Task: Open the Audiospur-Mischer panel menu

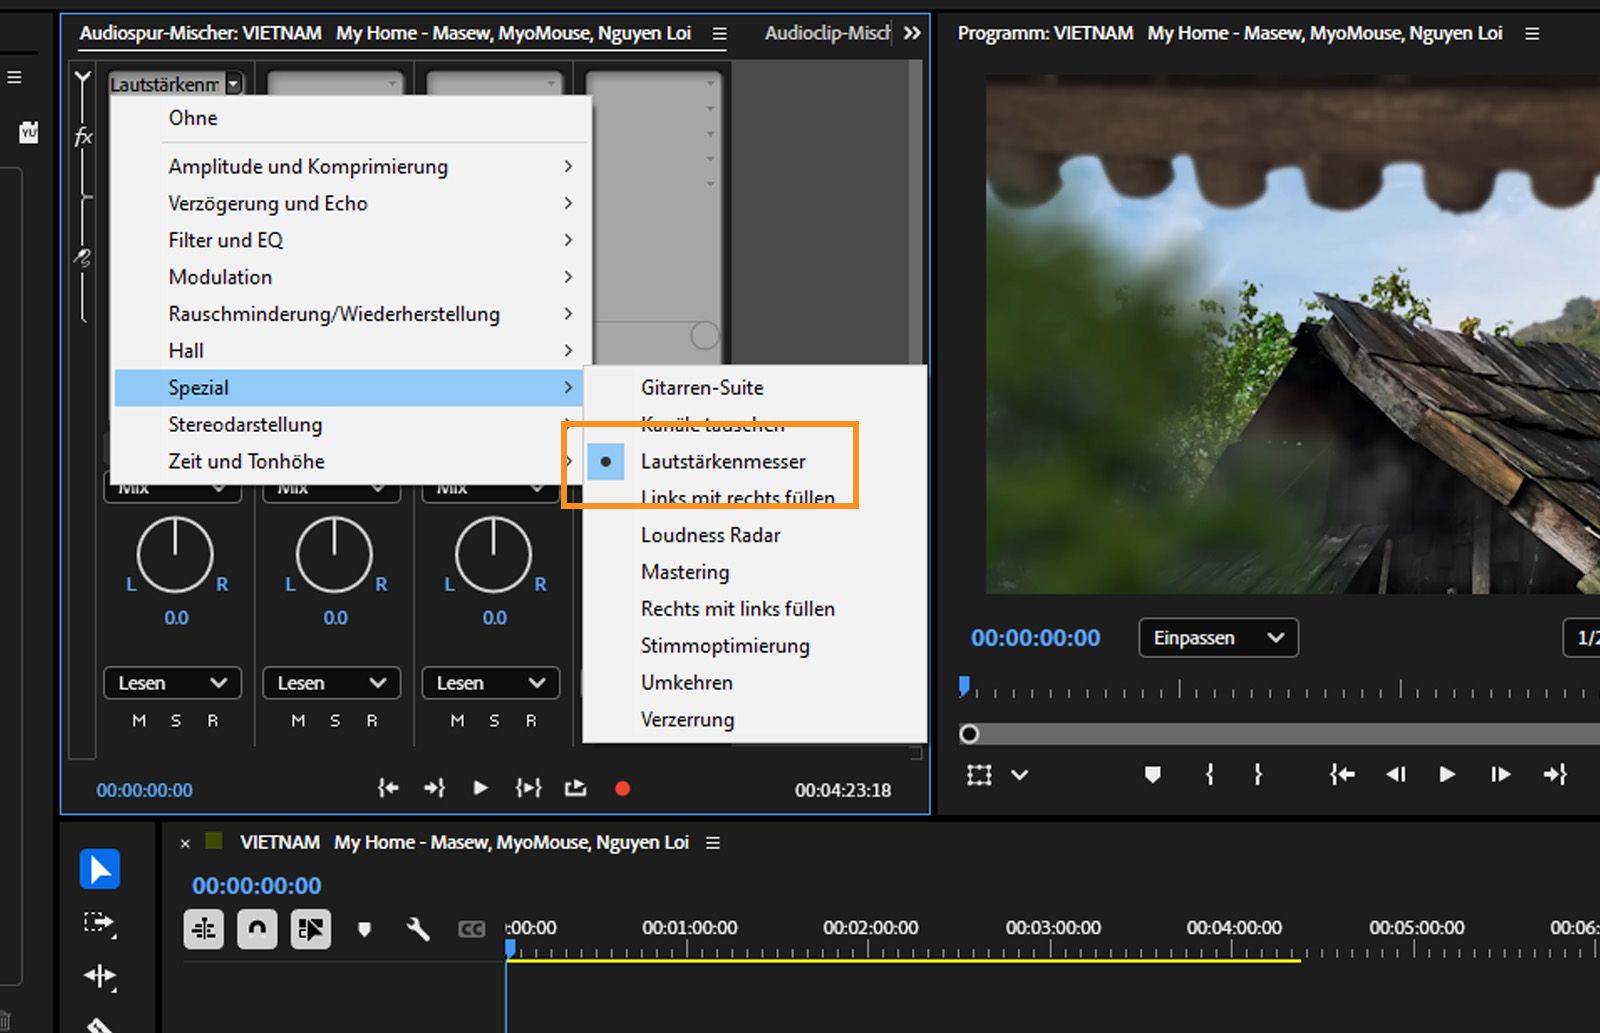Action: coord(719,33)
